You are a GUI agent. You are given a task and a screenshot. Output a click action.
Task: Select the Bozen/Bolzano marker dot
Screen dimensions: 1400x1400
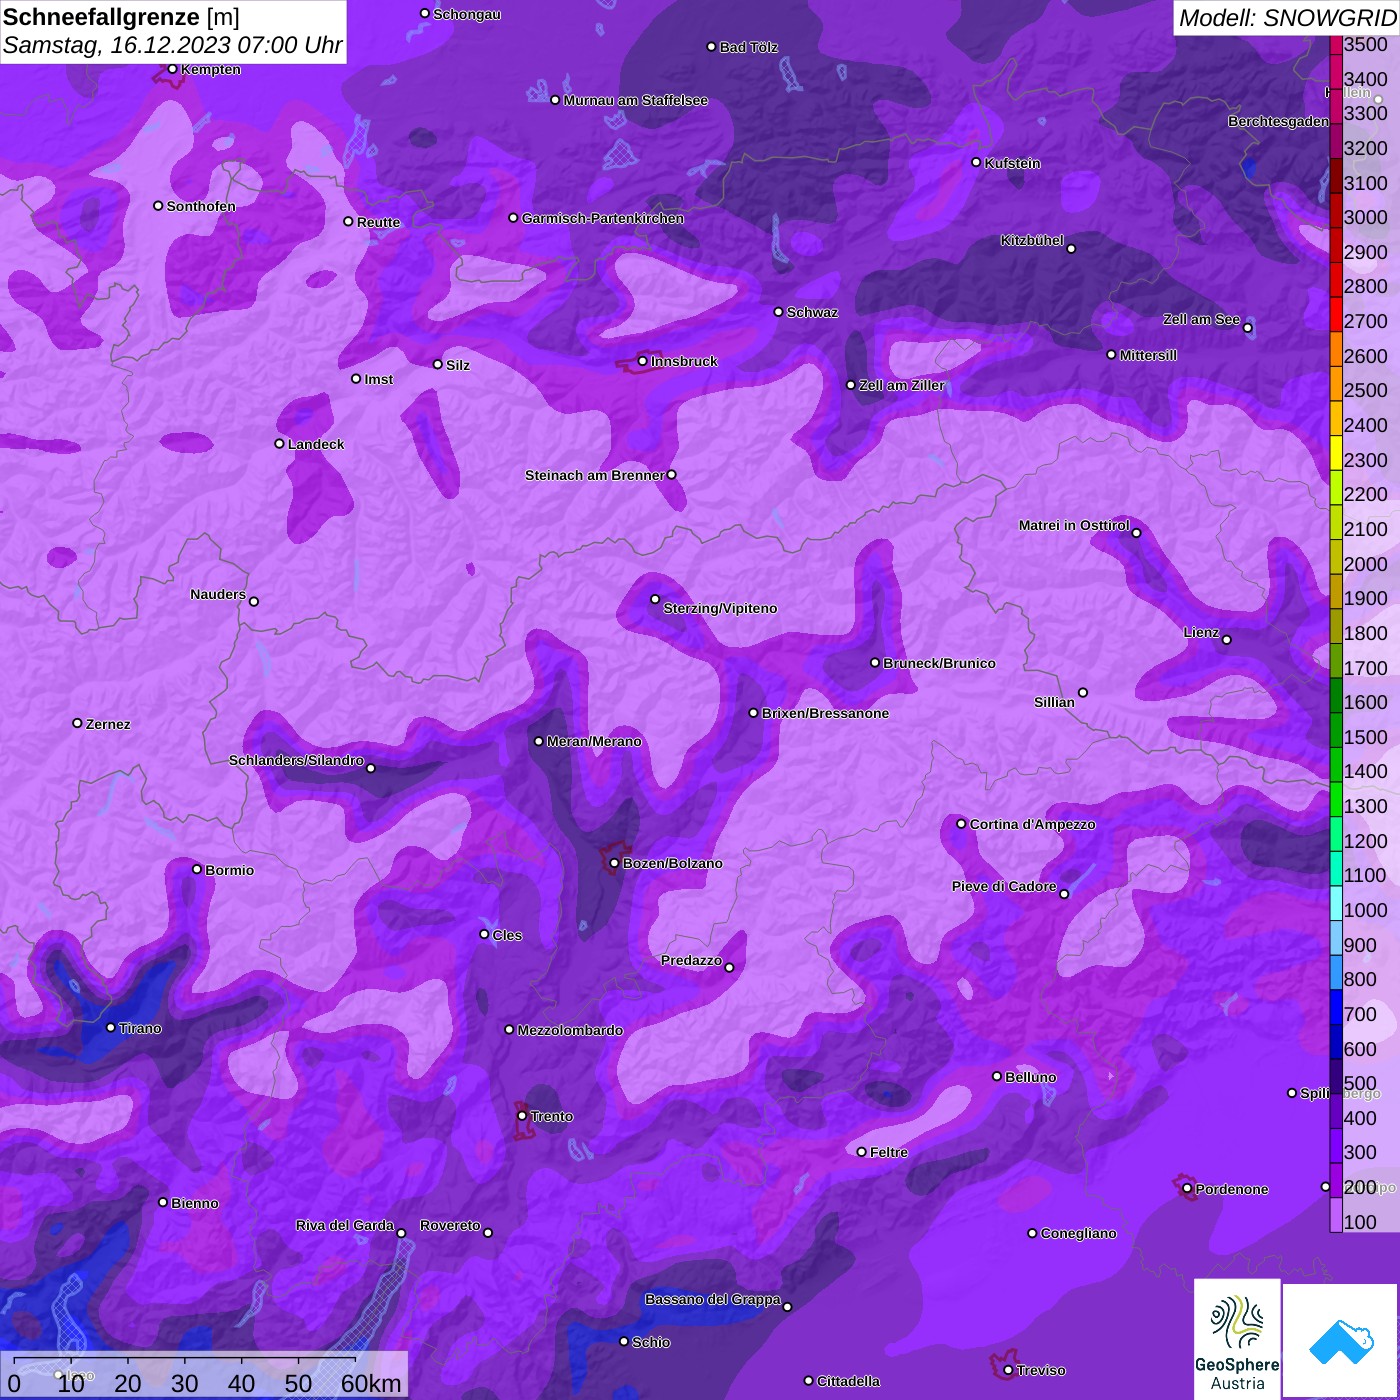pos(615,862)
